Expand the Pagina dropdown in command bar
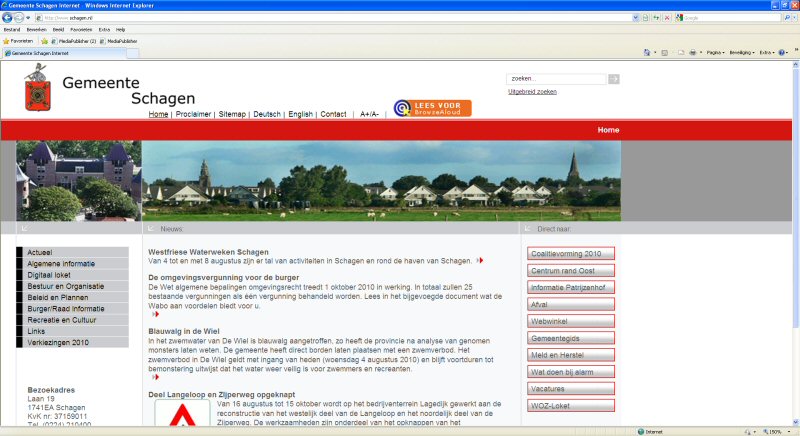Viewport: 800px width, 436px height. pos(716,52)
